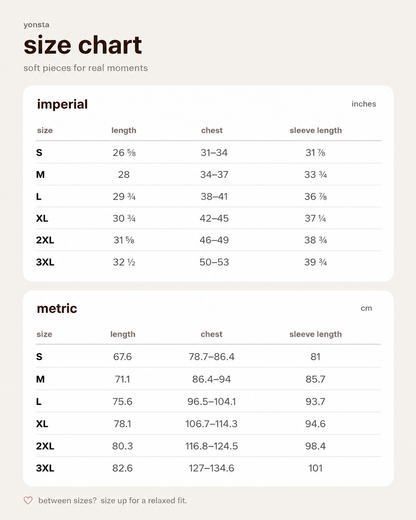Viewport: 416px width, 520px height.
Task: Click the yonsta brand name
Action: tap(36, 25)
